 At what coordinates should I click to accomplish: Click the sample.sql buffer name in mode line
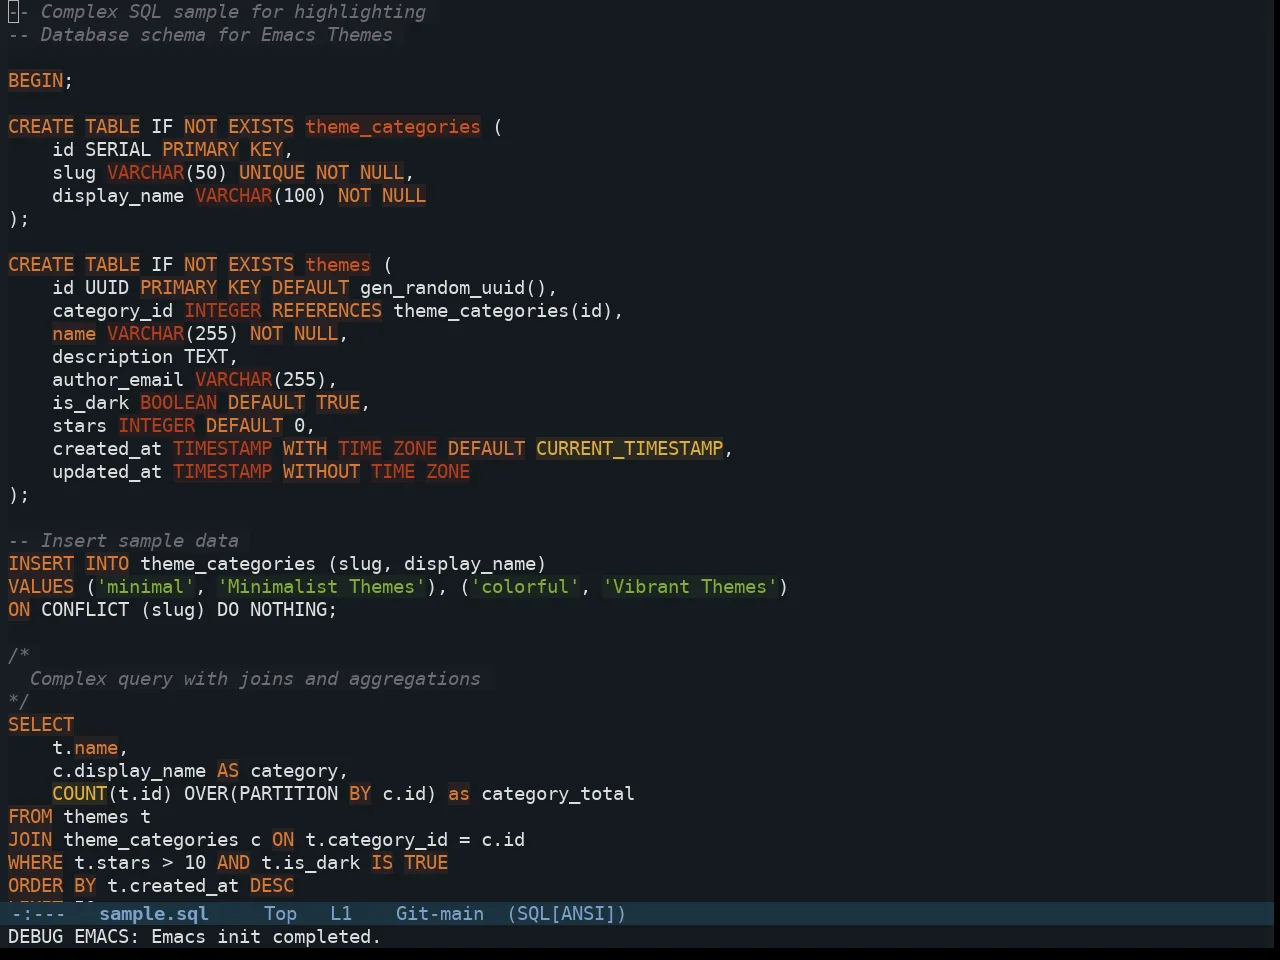pos(154,913)
